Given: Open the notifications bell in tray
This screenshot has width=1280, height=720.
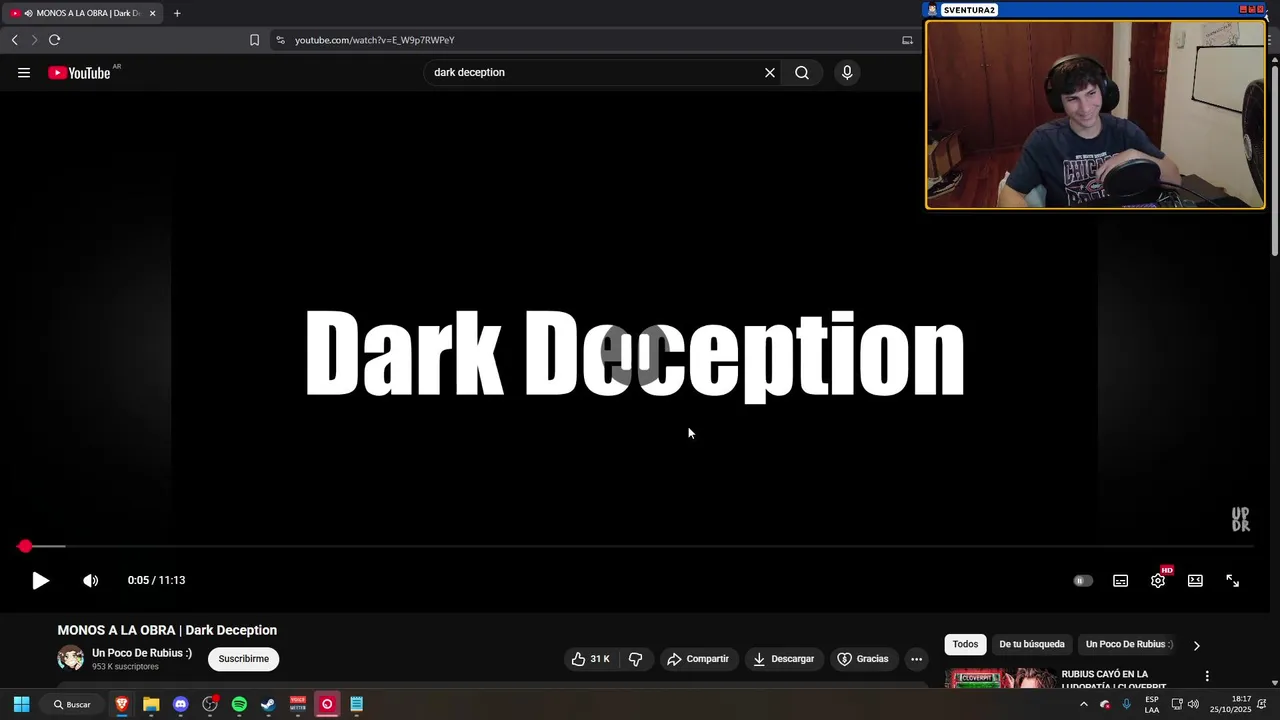Looking at the screenshot, I should (x=1262, y=704).
